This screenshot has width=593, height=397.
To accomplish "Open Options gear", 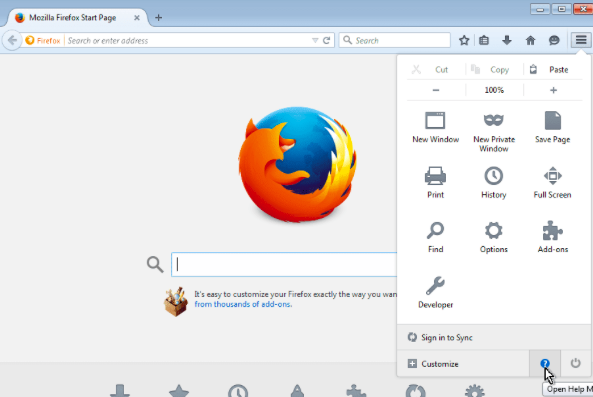I will (x=494, y=237).
